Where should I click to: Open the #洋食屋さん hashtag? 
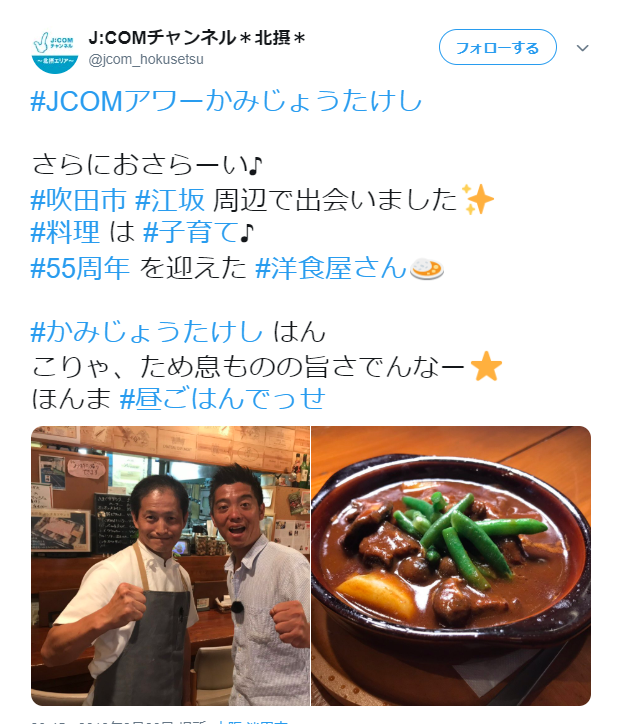[331, 268]
